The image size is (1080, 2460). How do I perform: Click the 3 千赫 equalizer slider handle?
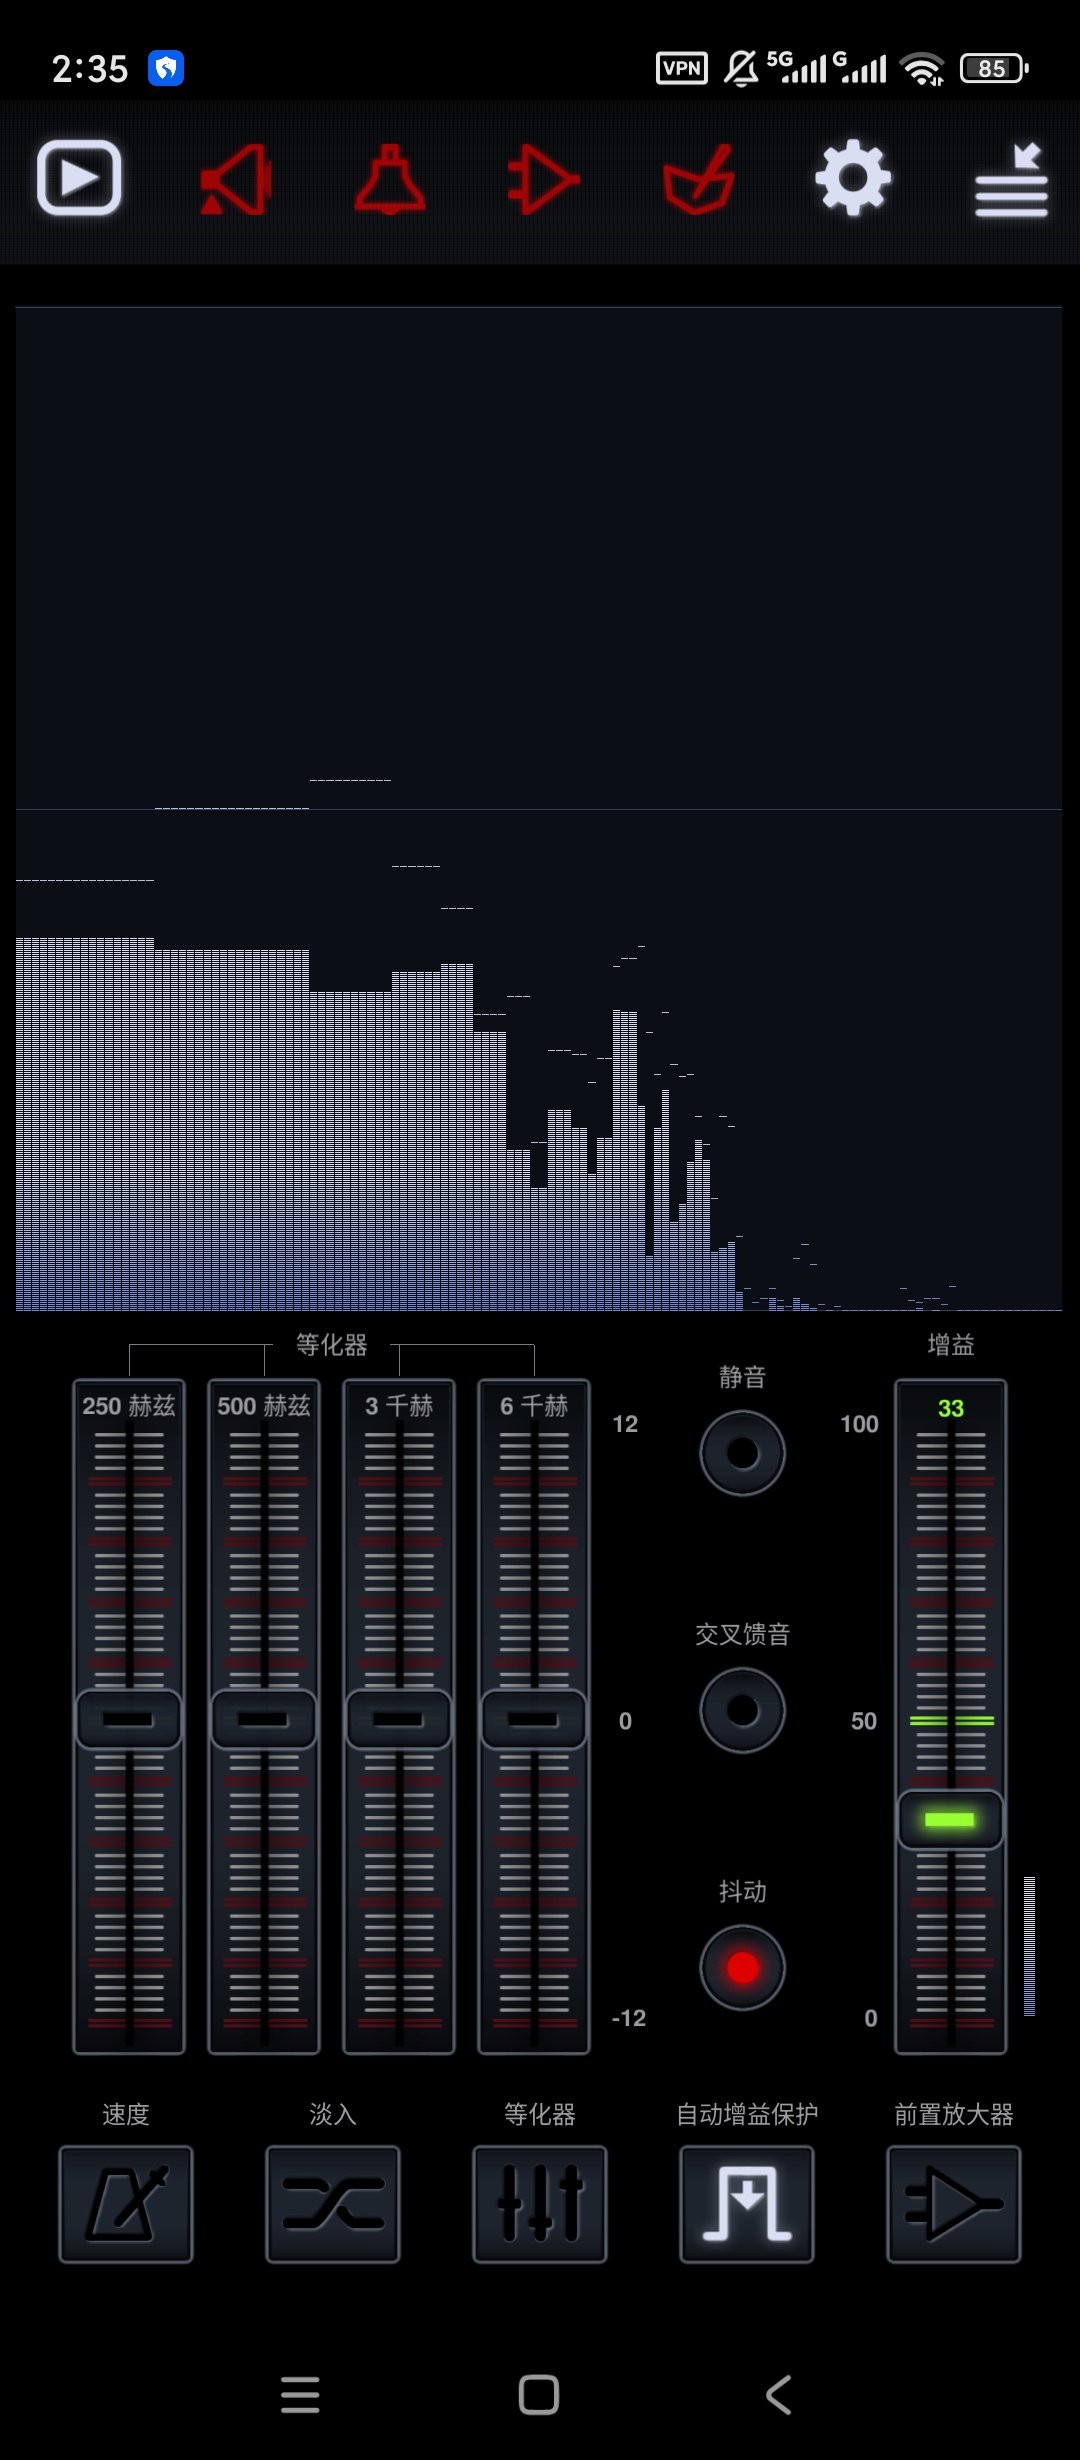[x=399, y=1719]
